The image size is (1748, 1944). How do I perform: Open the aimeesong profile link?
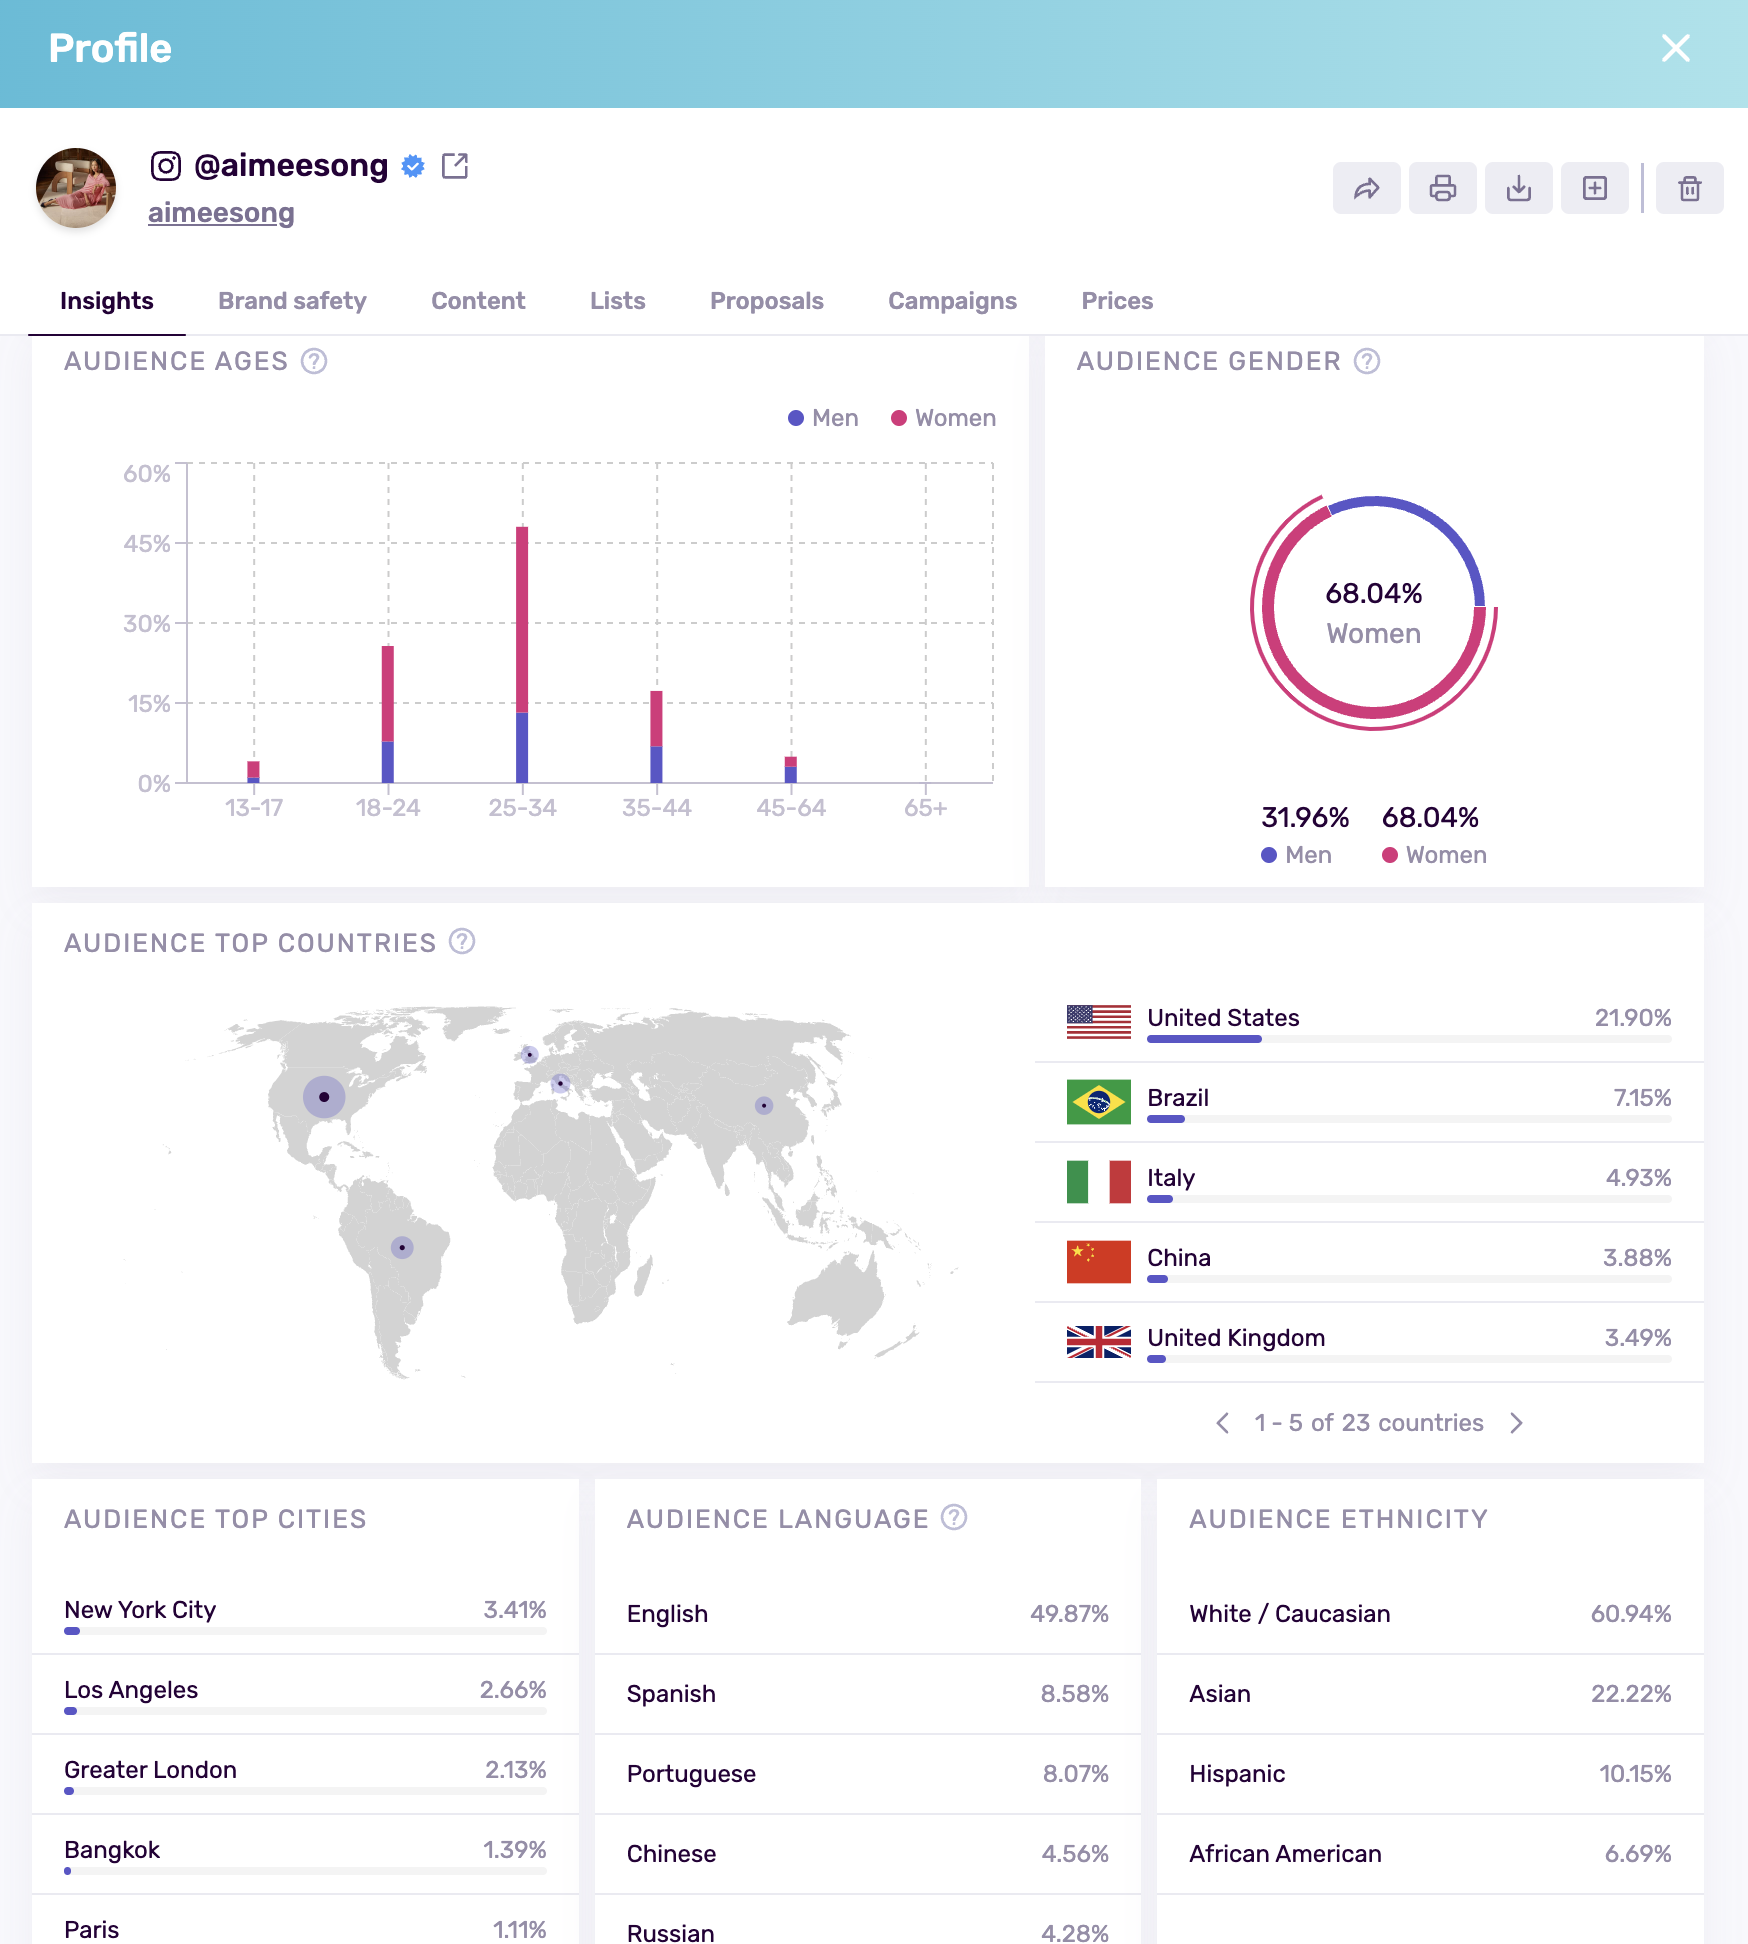click(x=221, y=212)
